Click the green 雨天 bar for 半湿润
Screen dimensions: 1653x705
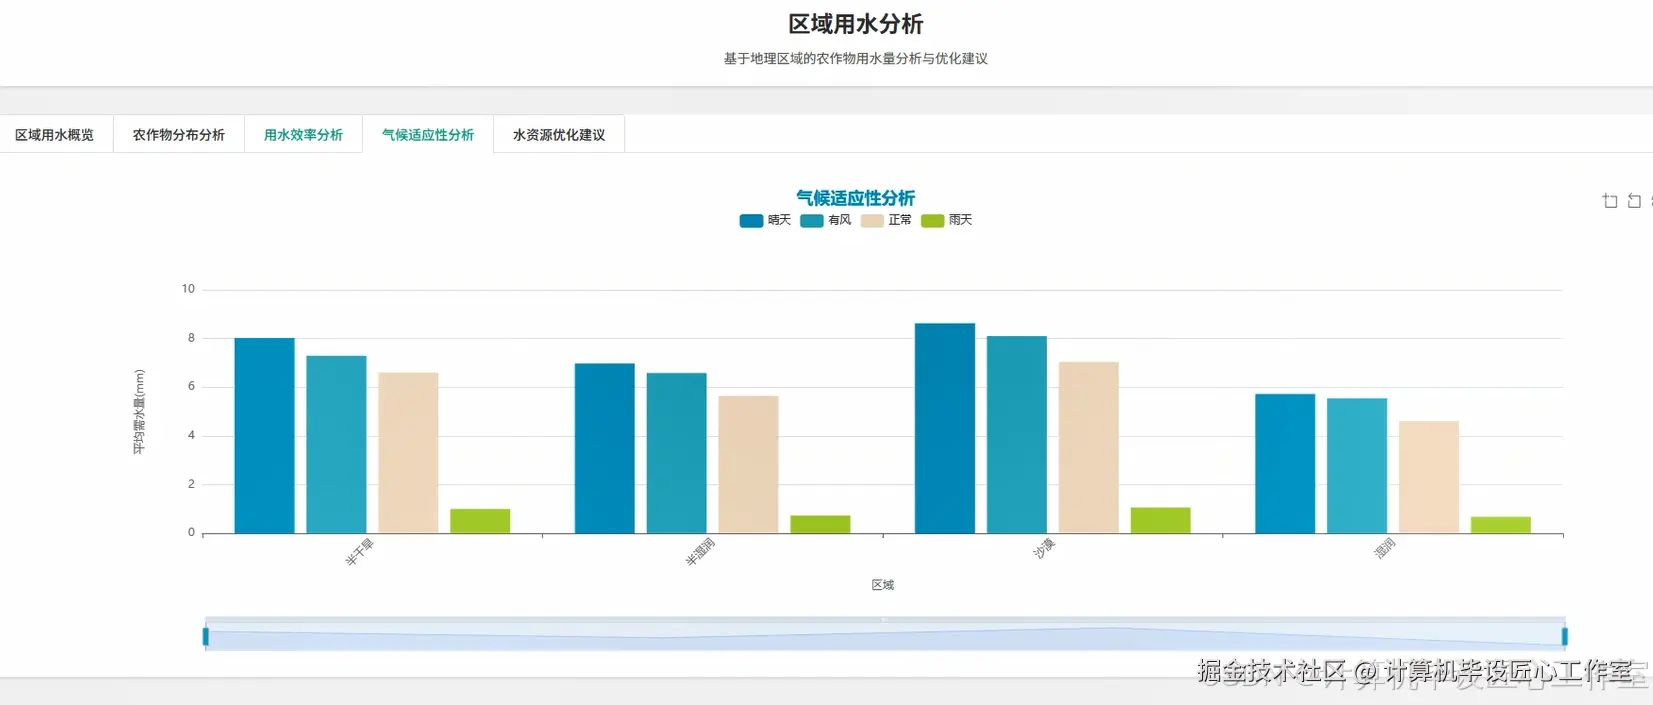[x=820, y=525]
